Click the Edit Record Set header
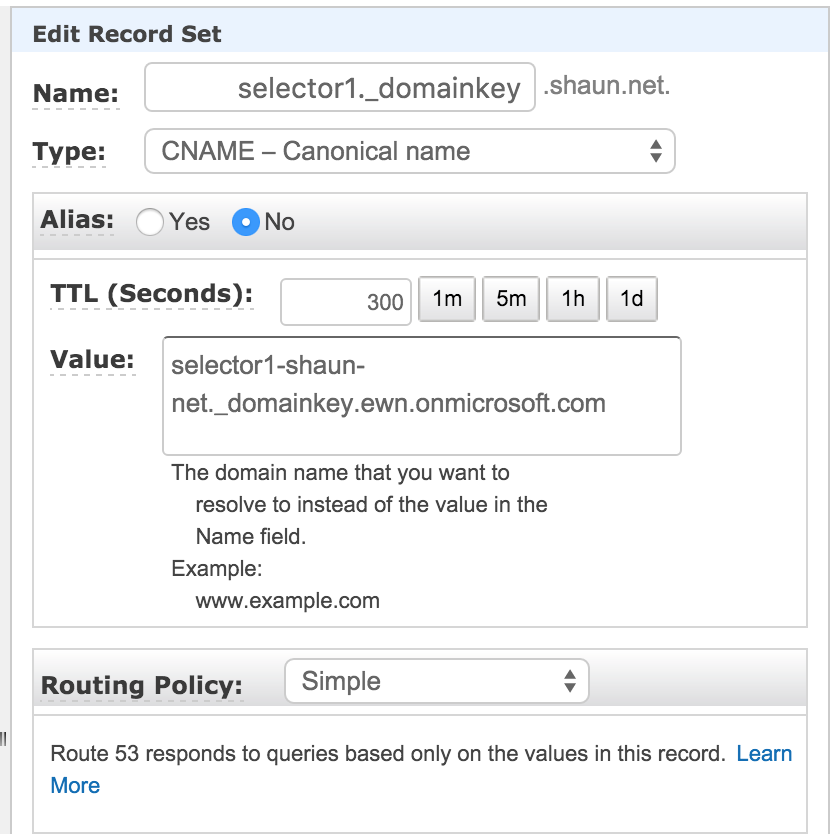Screen dimensions: 834x834 (x=127, y=34)
